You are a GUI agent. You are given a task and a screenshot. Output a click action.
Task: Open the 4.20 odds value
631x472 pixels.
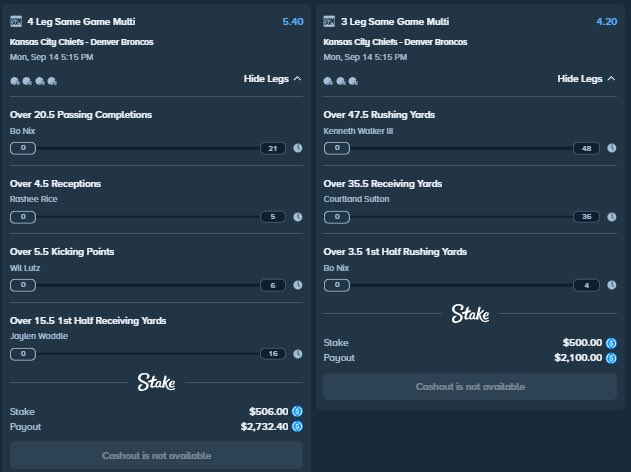(606, 21)
